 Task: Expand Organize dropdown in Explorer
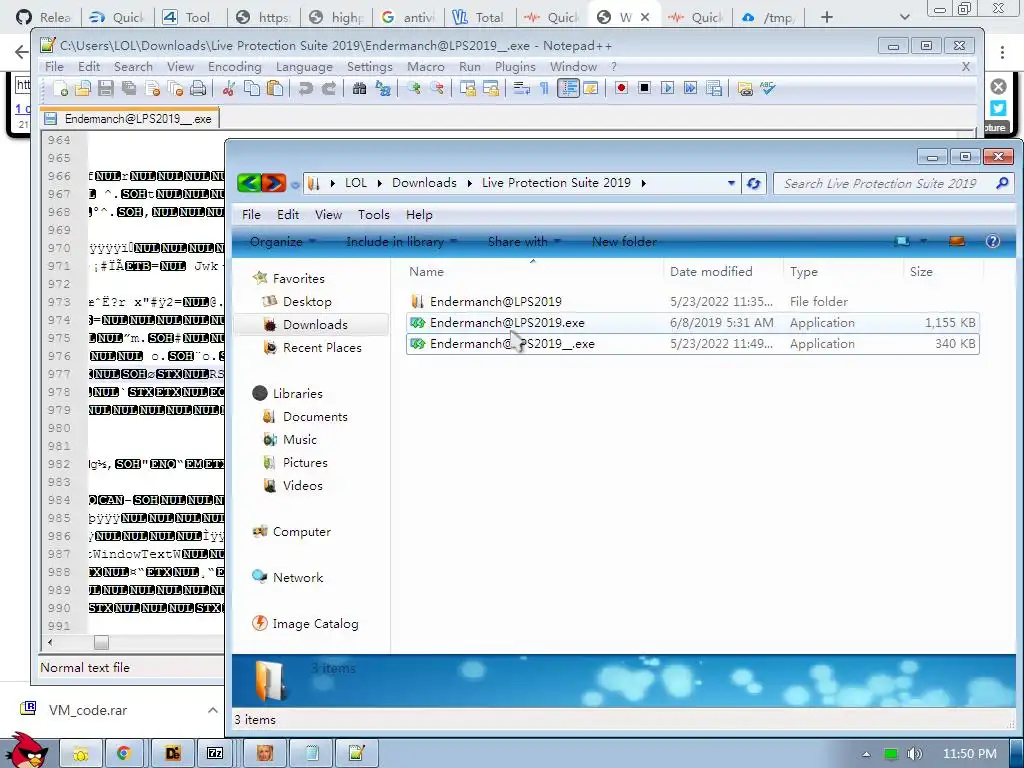pos(282,242)
